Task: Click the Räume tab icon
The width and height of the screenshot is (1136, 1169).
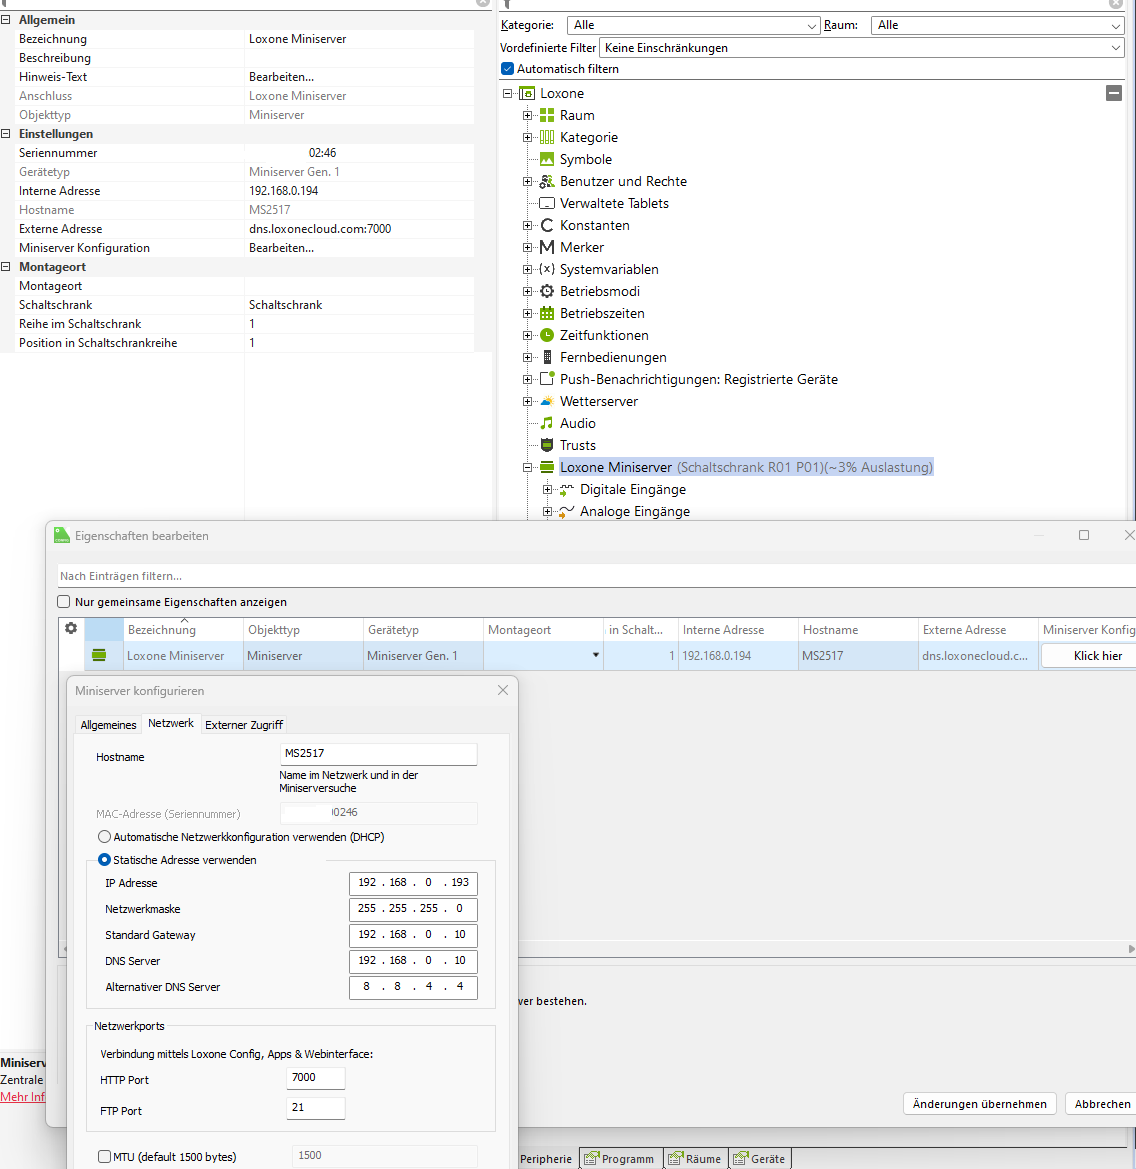Action: pyautogui.click(x=675, y=1159)
